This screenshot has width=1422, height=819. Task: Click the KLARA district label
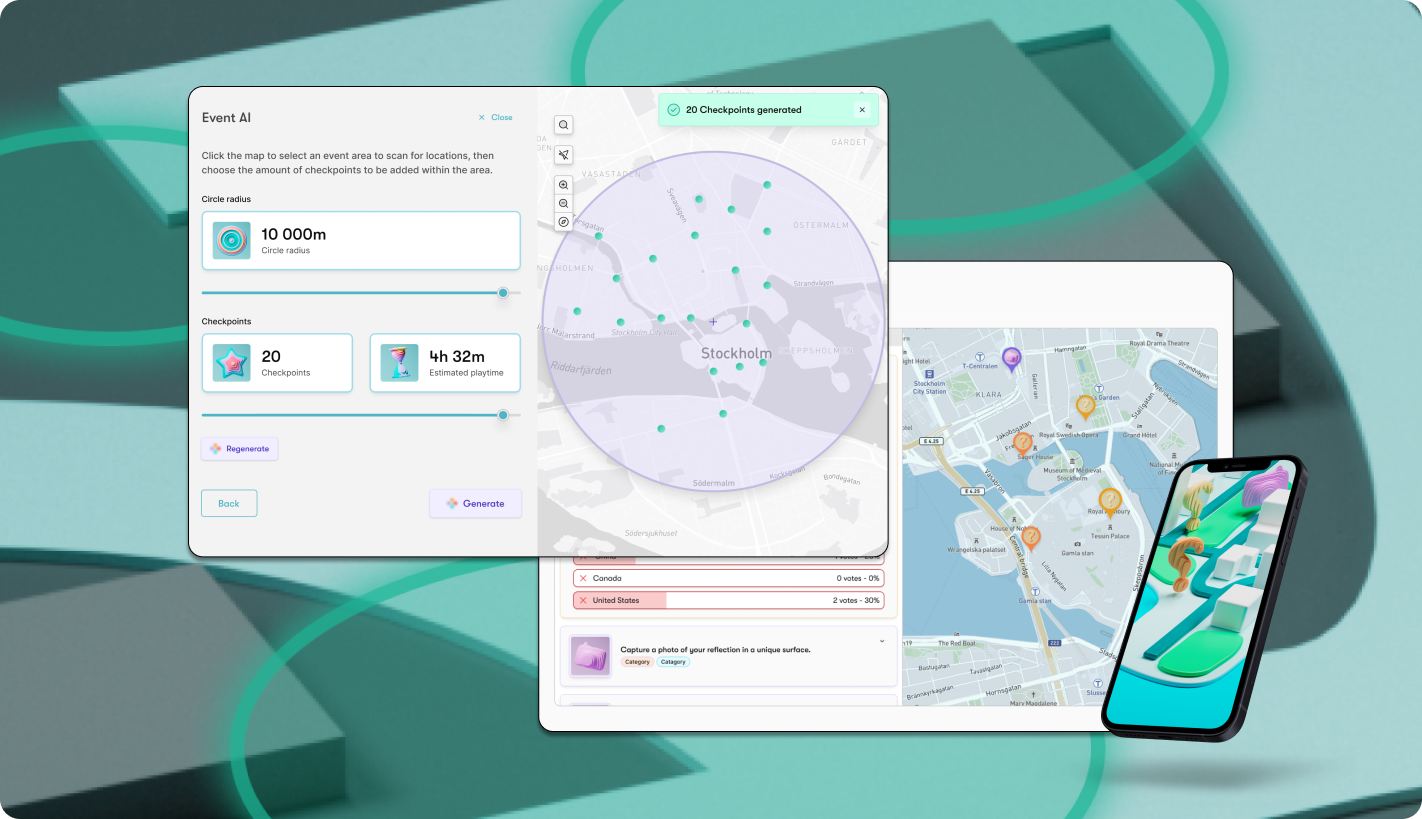tap(990, 395)
